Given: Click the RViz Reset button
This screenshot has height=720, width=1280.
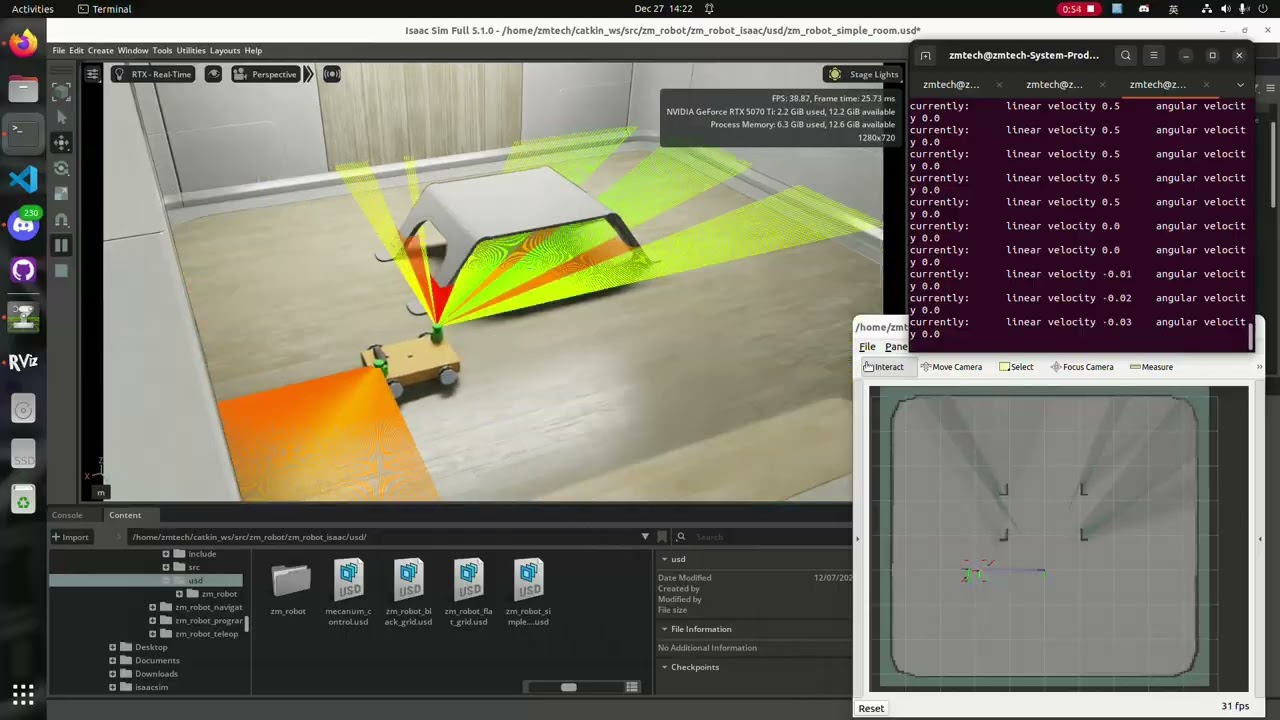Looking at the screenshot, I should pyautogui.click(x=871, y=708).
